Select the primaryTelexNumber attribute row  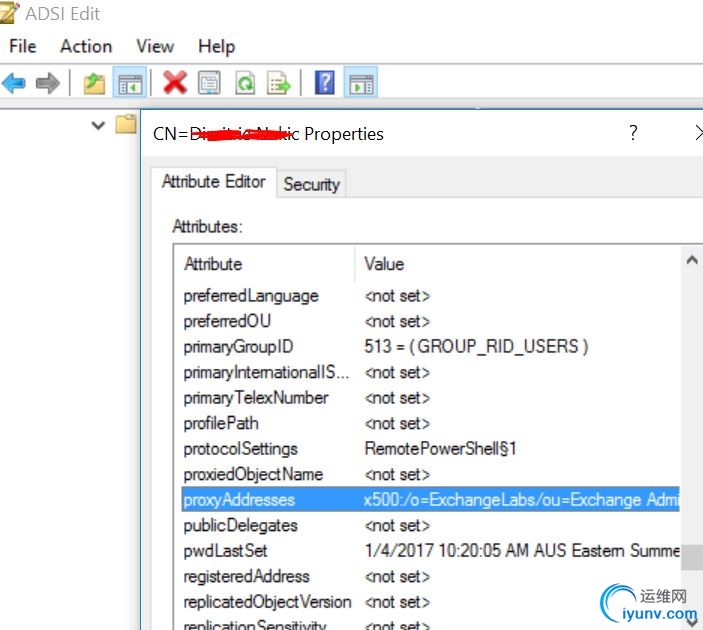click(x=430, y=398)
